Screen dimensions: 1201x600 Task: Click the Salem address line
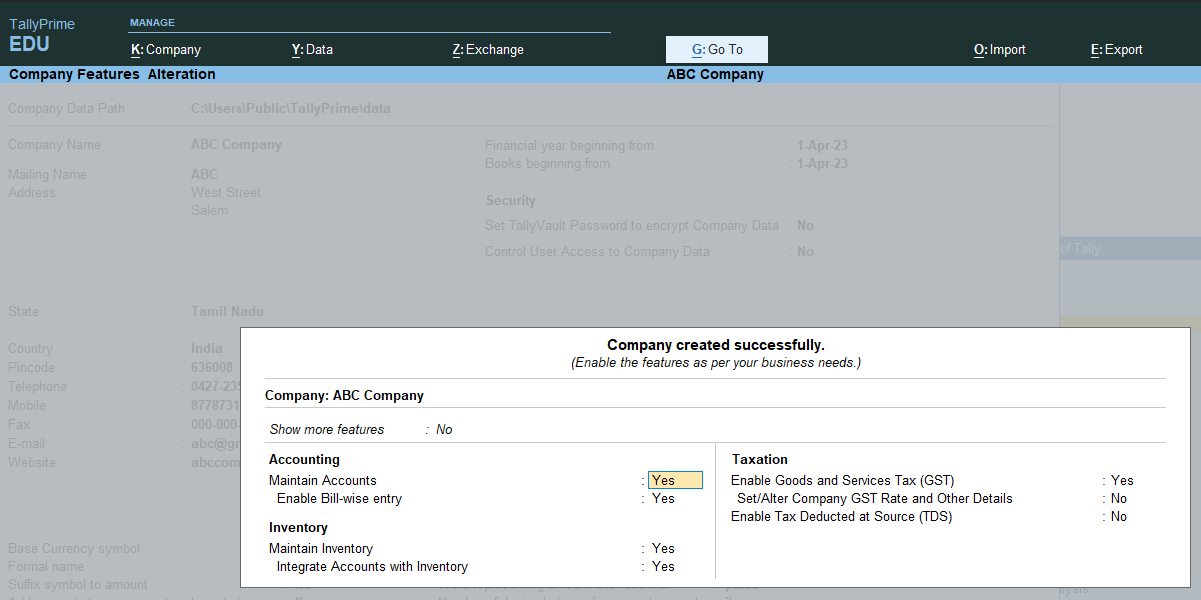point(210,210)
